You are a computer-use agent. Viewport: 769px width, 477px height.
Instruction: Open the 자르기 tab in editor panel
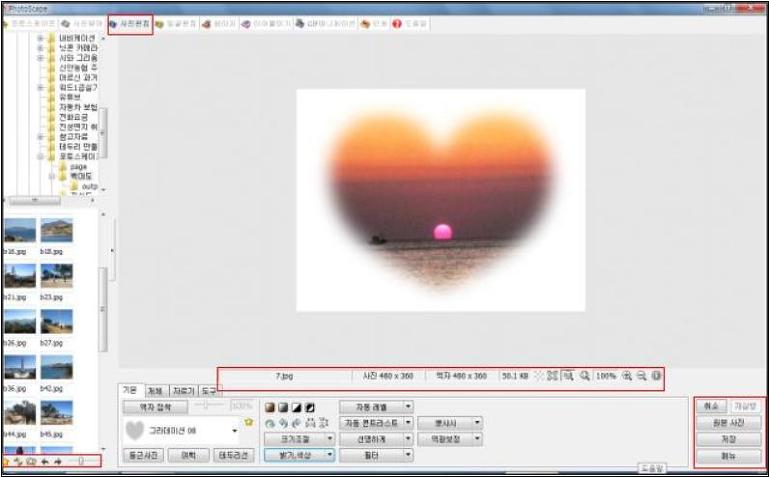click(x=181, y=391)
